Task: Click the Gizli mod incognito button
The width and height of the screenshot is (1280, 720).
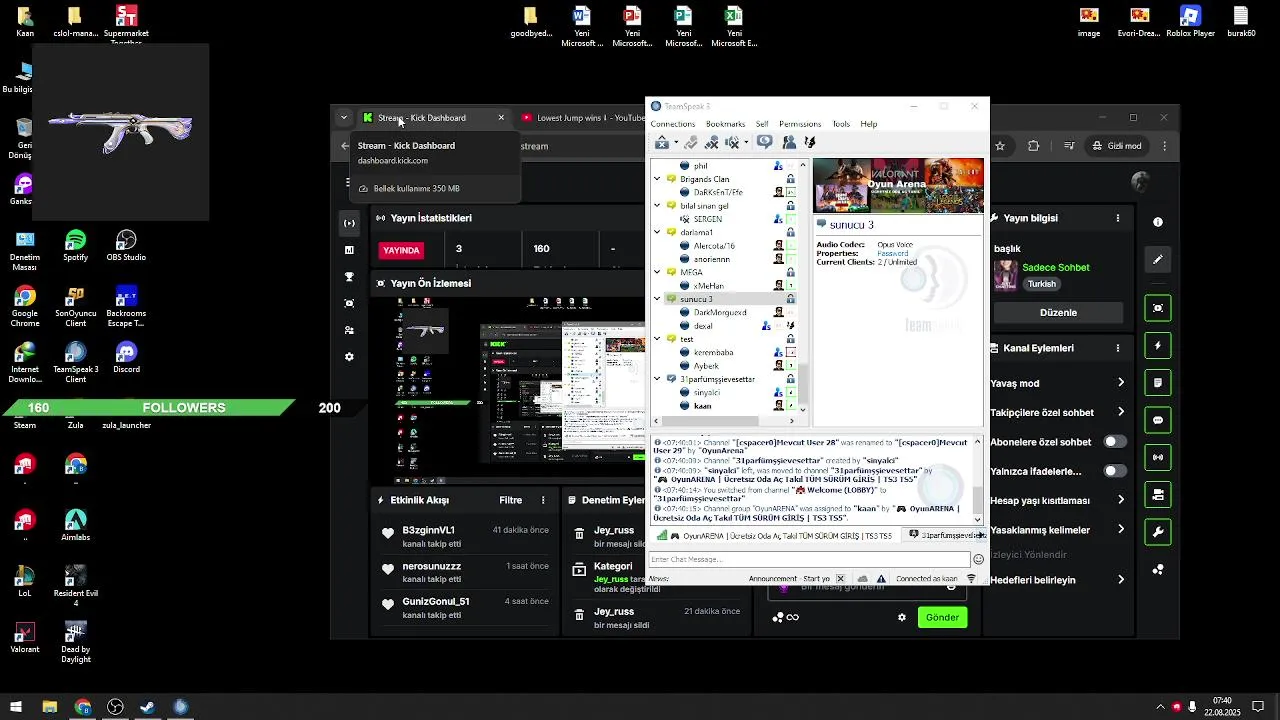Action: pos(1117,146)
